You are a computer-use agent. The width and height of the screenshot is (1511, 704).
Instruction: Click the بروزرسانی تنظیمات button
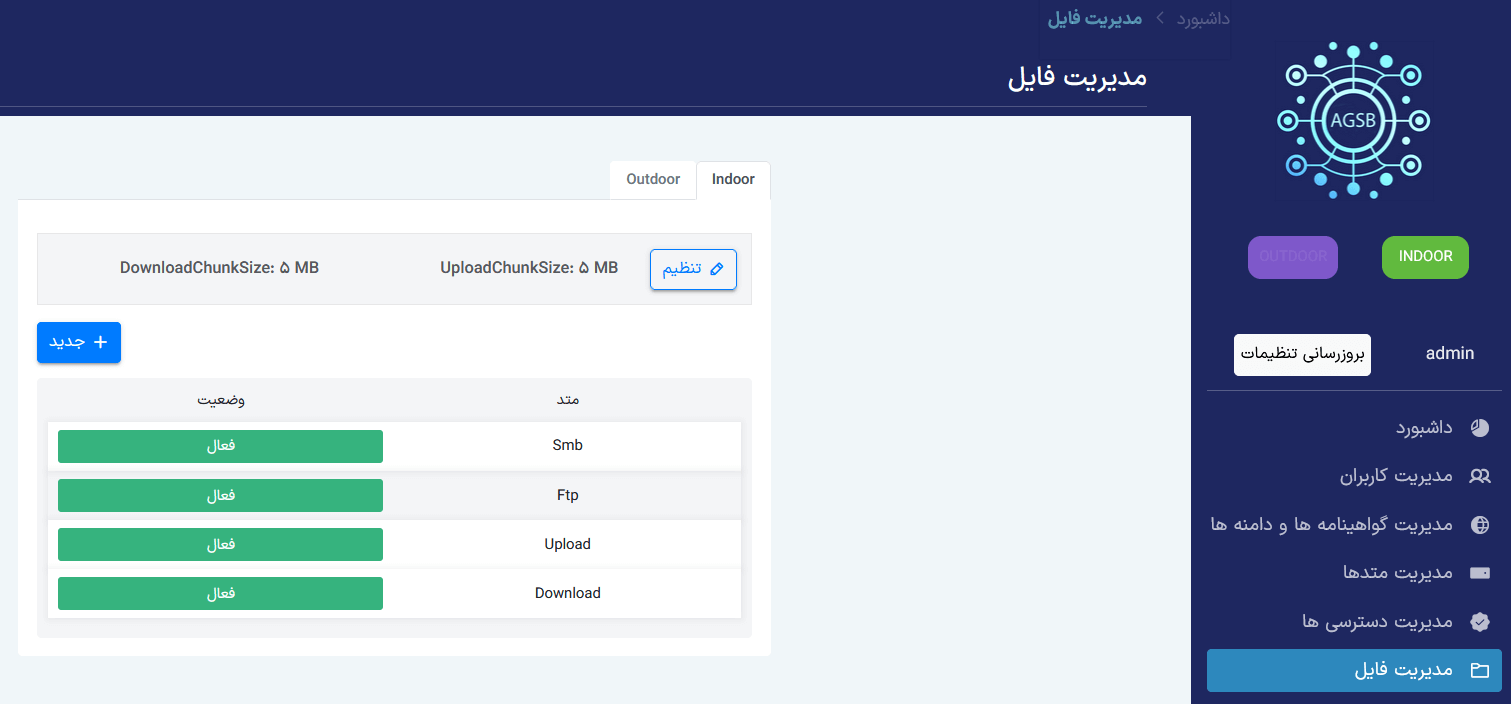[1302, 354]
